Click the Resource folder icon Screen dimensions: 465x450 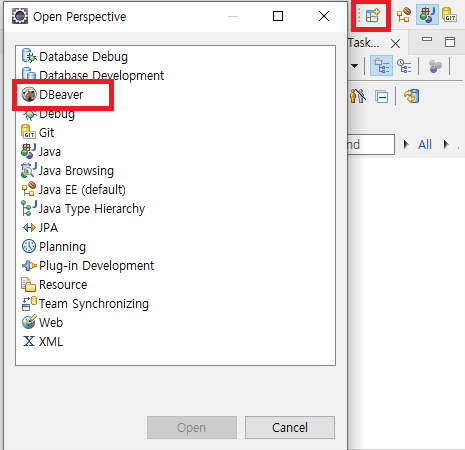pos(29,284)
